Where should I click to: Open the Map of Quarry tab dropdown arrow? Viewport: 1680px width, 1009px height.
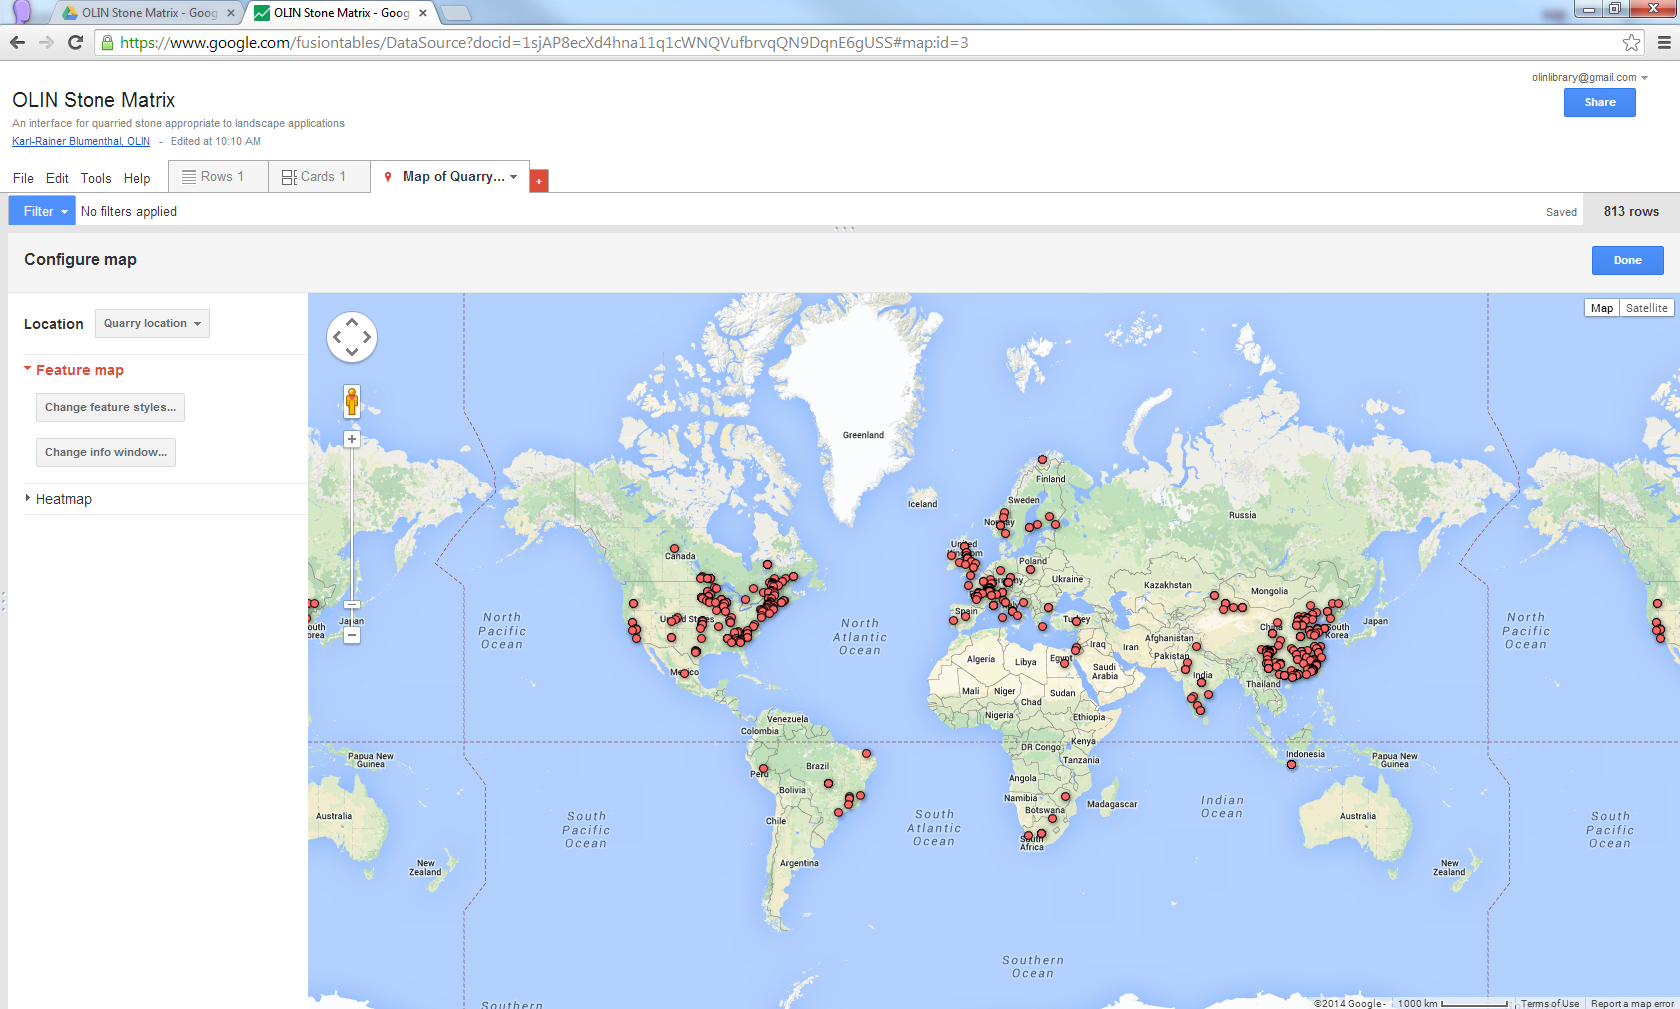pos(514,177)
